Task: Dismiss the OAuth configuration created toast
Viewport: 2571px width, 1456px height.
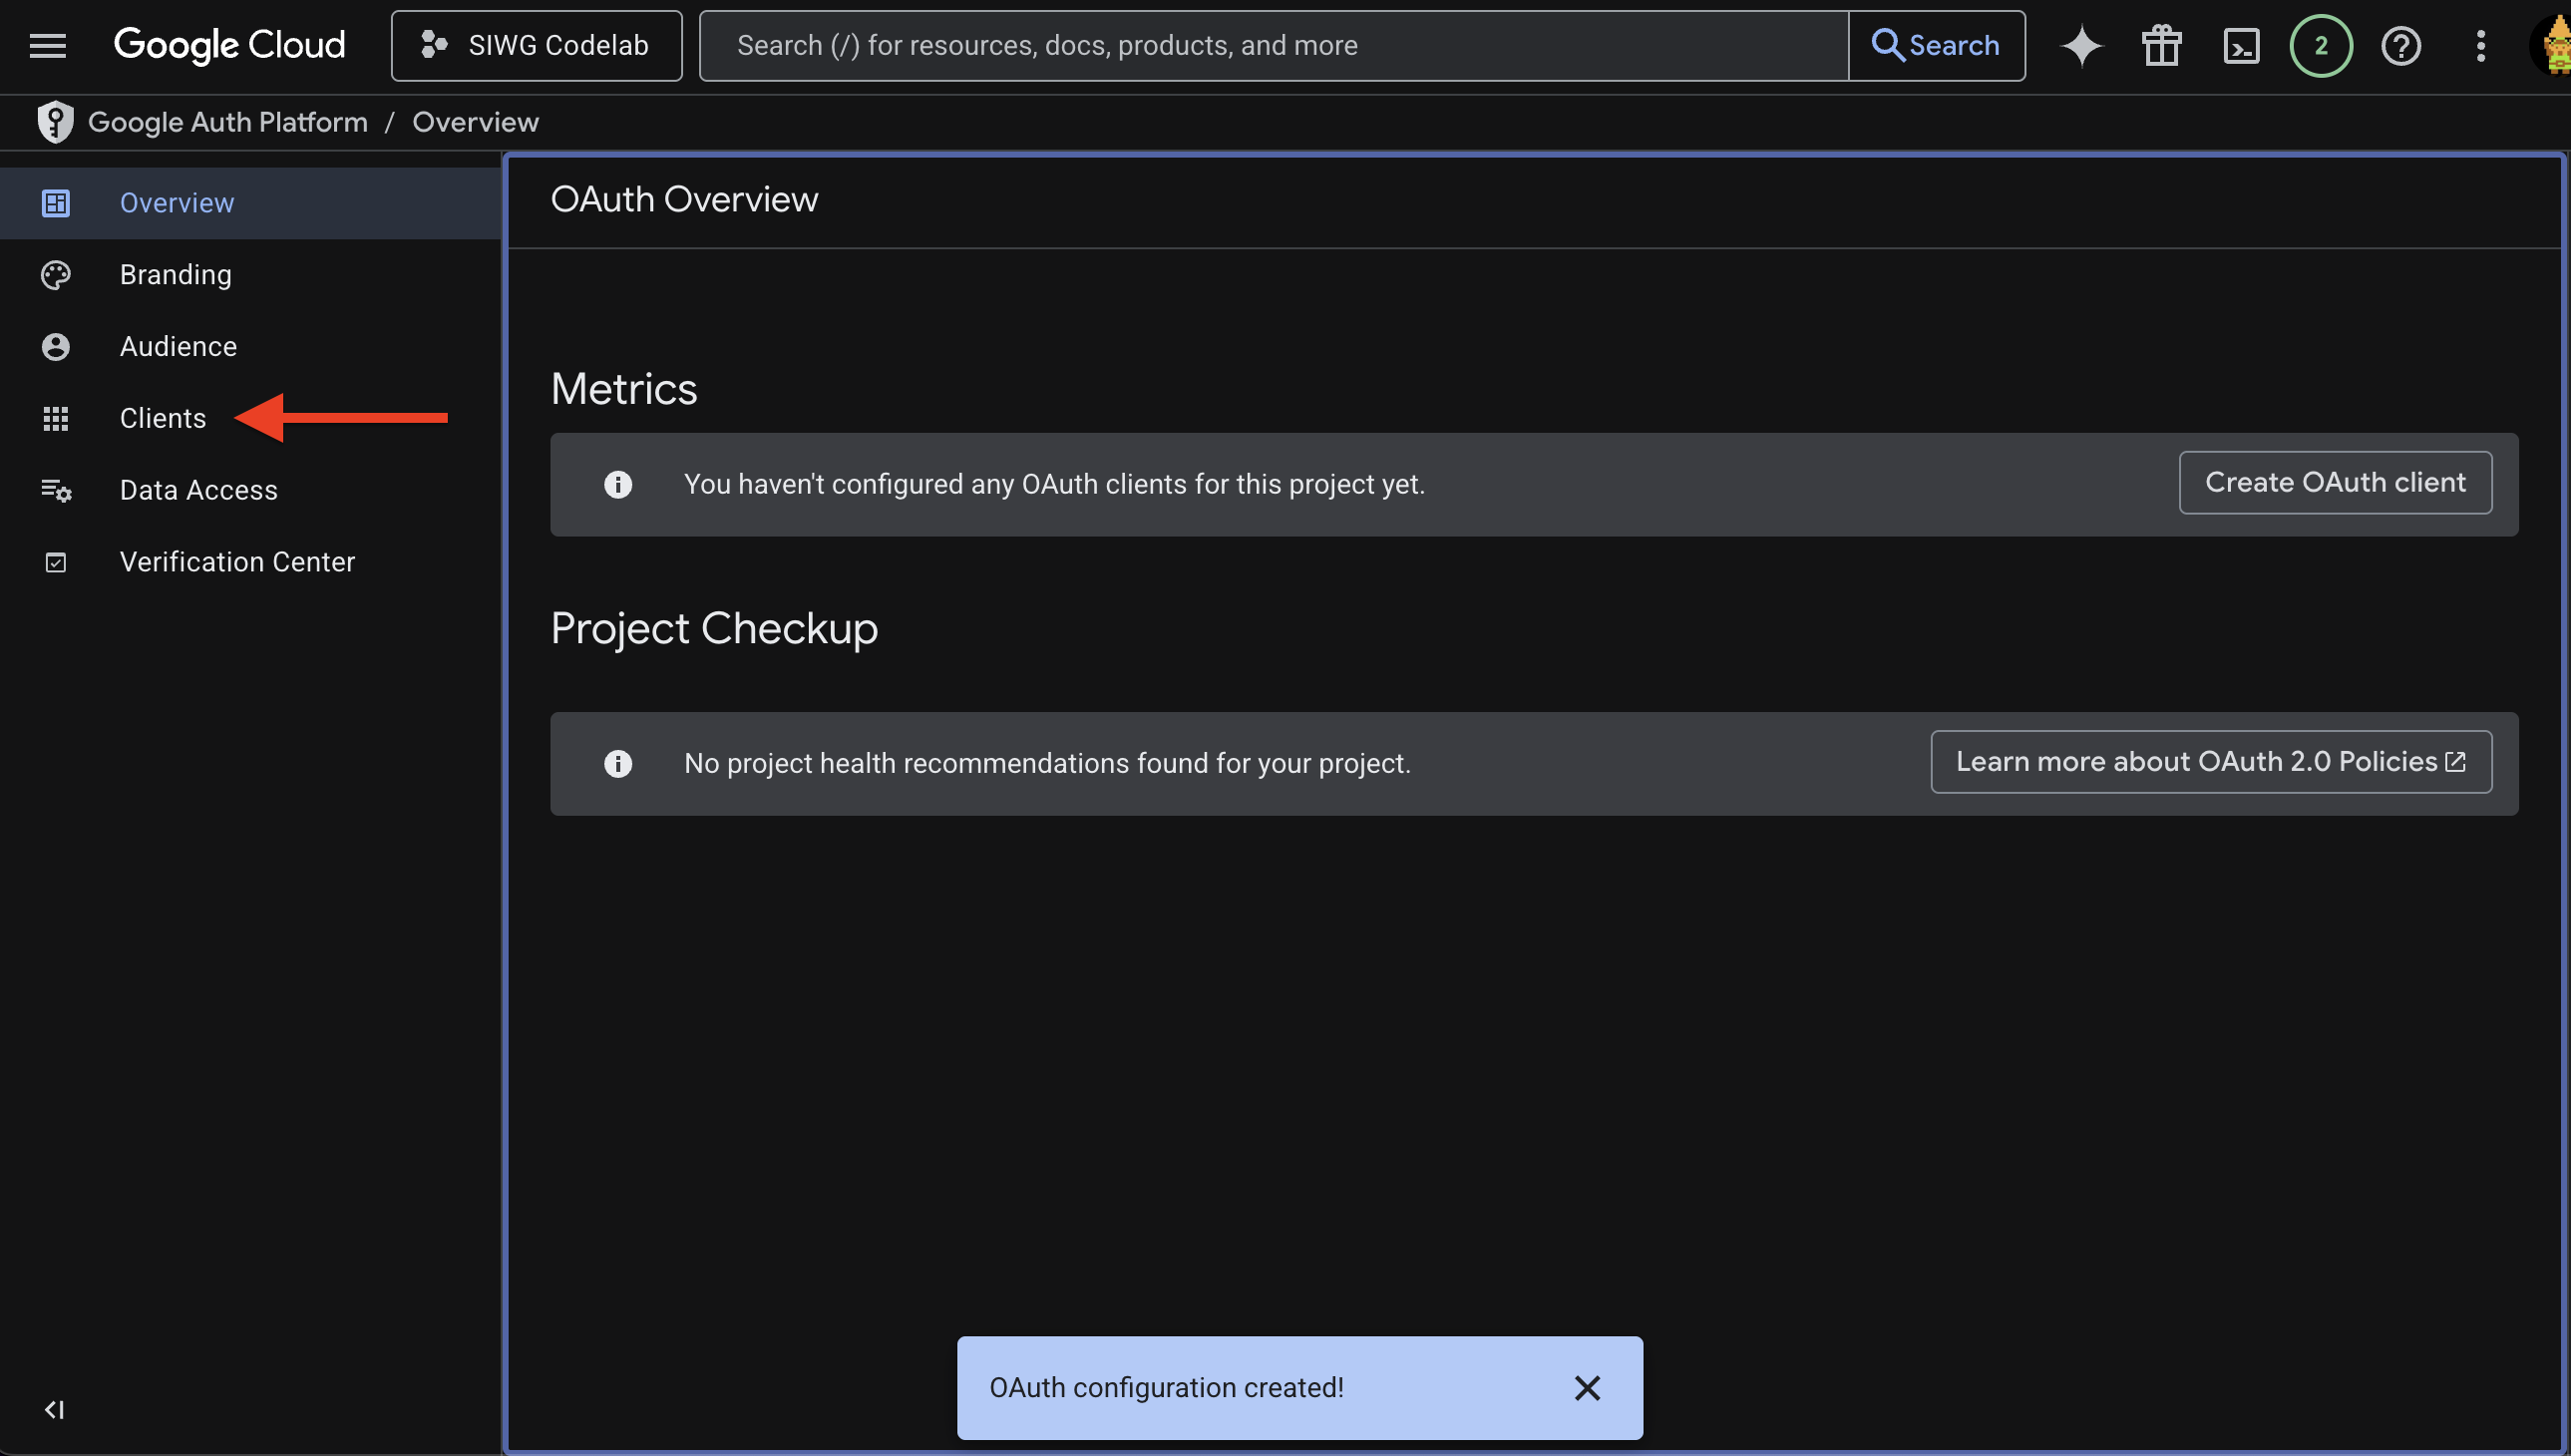Action: point(1587,1388)
